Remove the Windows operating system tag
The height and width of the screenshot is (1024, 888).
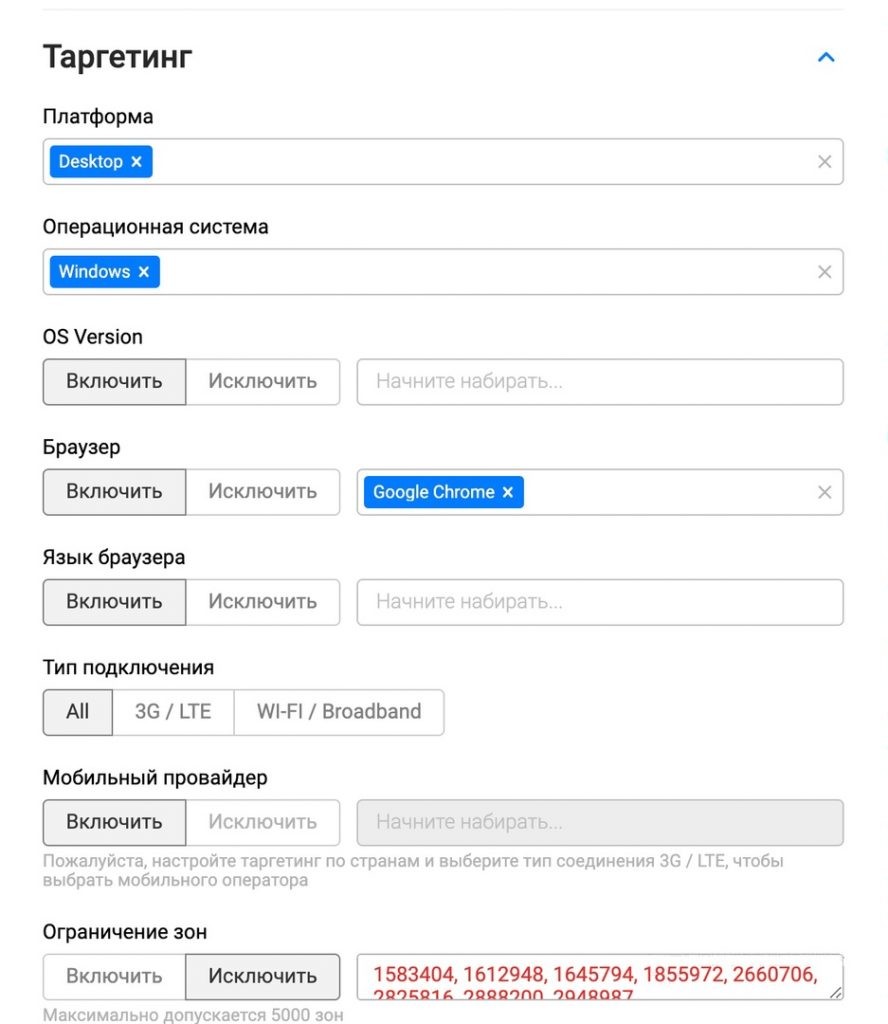coord(144,271)
